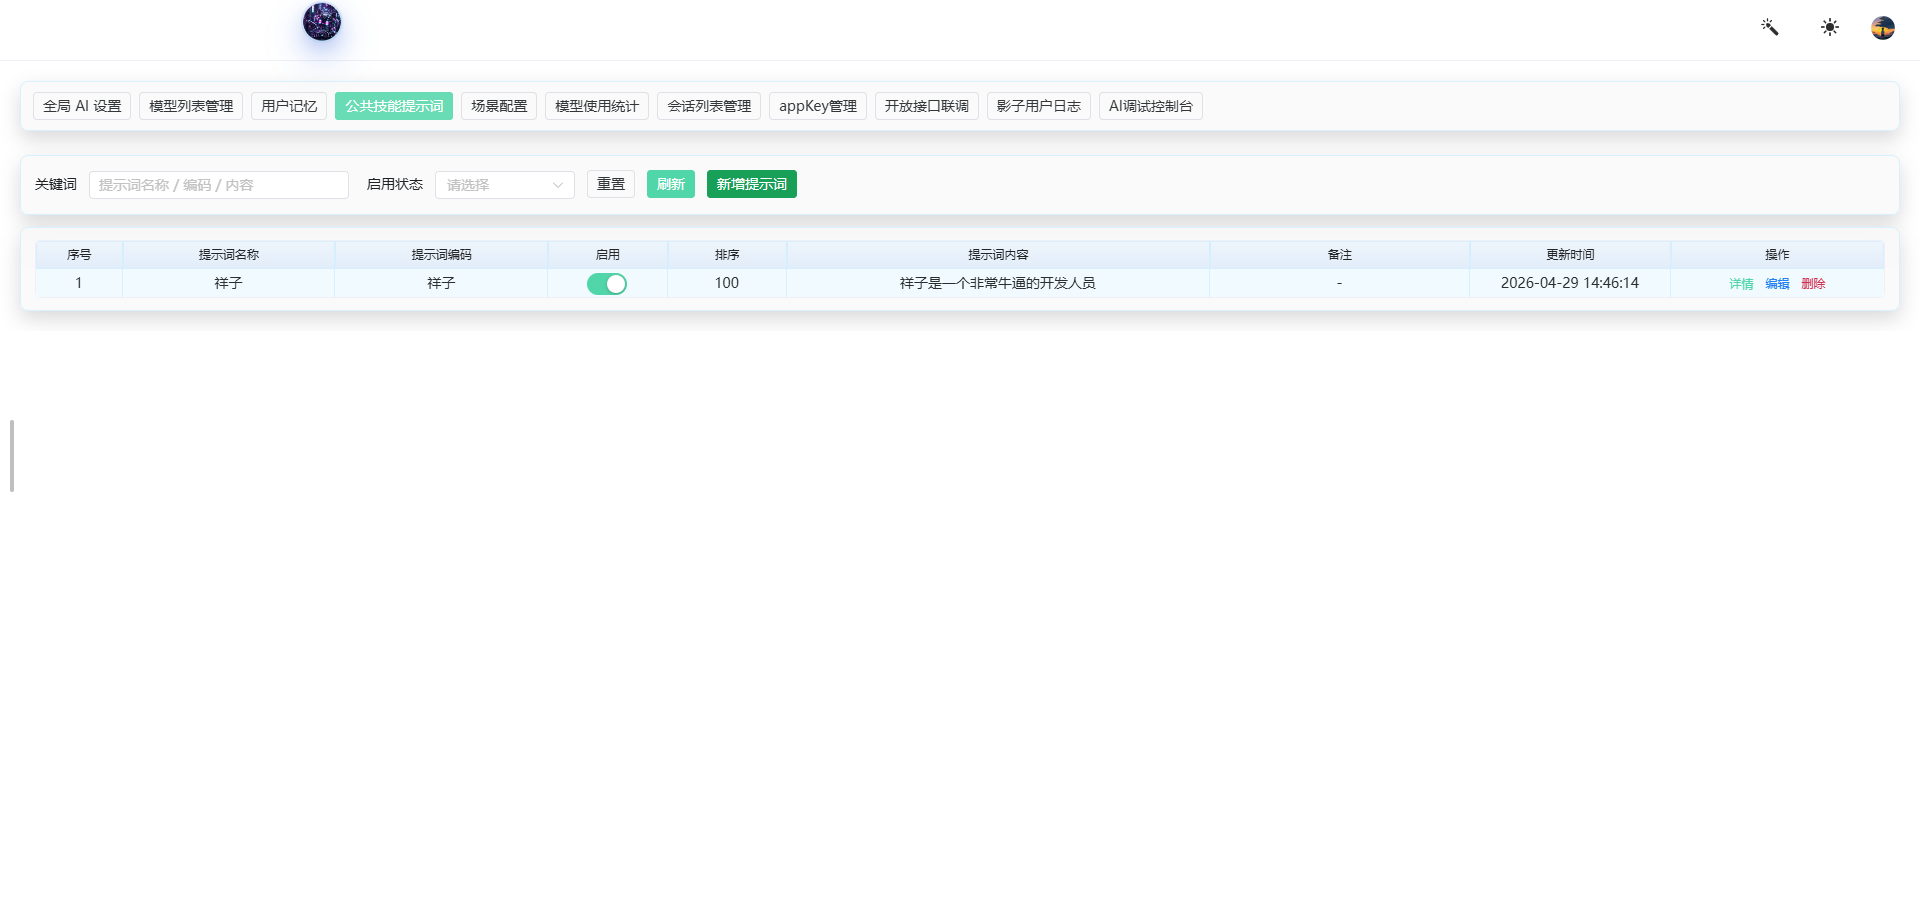
Task: Switch to 全局 AI 设置 tab
Action: click(82, 106)
